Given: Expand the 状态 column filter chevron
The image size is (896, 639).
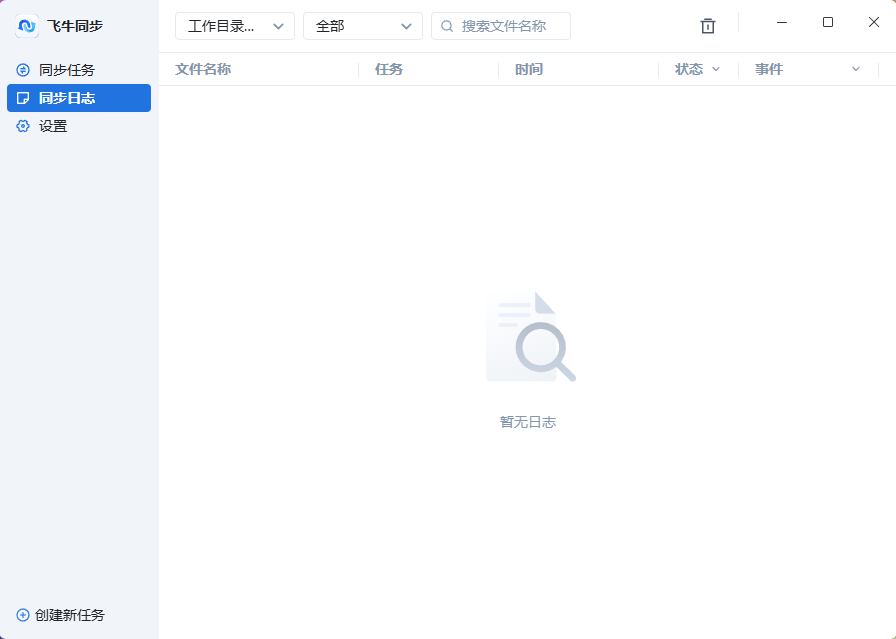Looking at the screenshot, I should coord(716,69).
